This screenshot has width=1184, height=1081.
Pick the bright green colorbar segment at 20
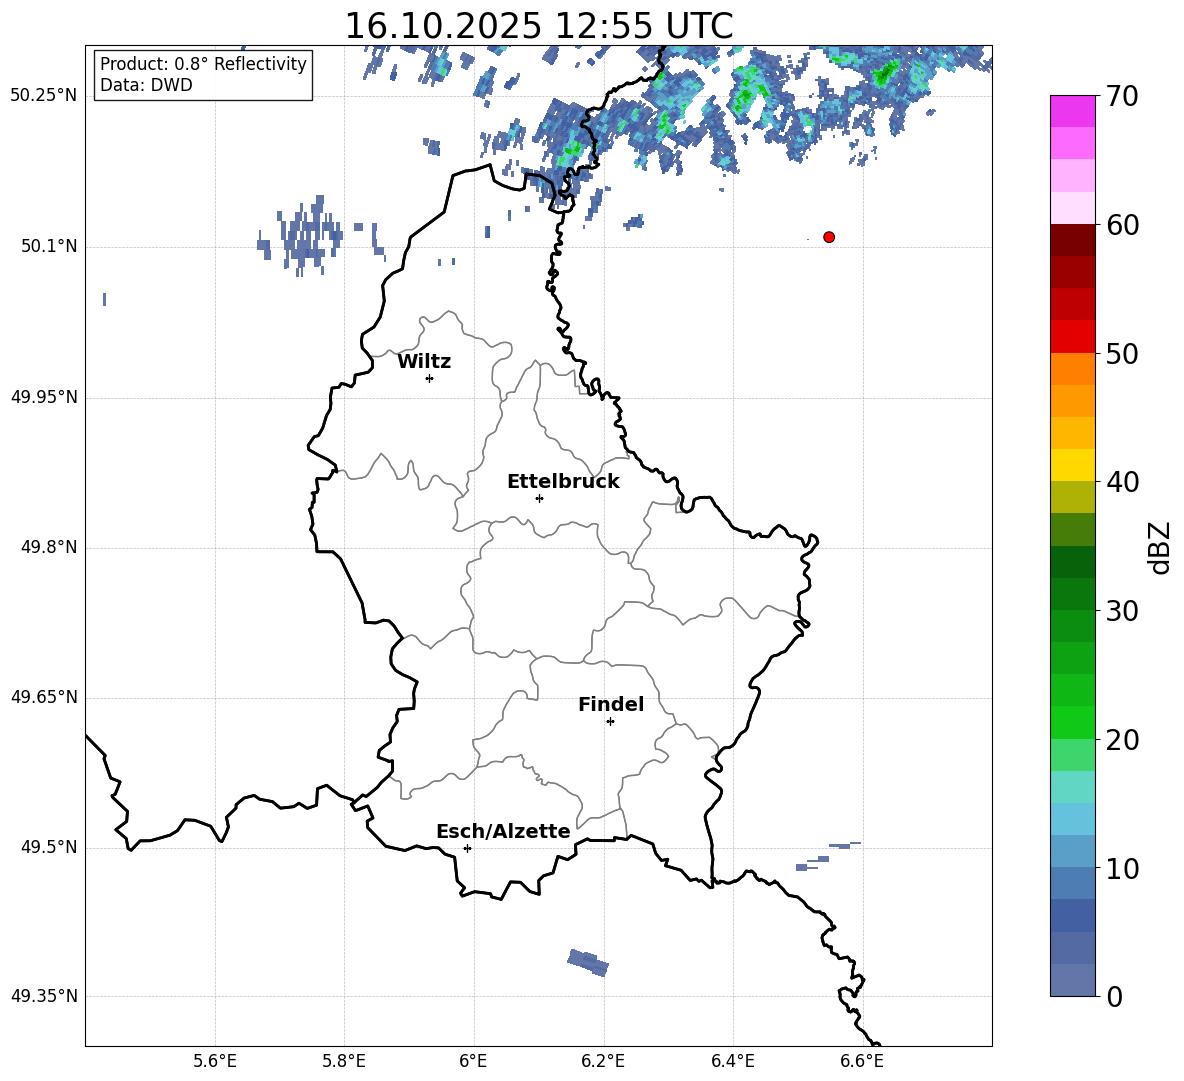point(1073,722)
